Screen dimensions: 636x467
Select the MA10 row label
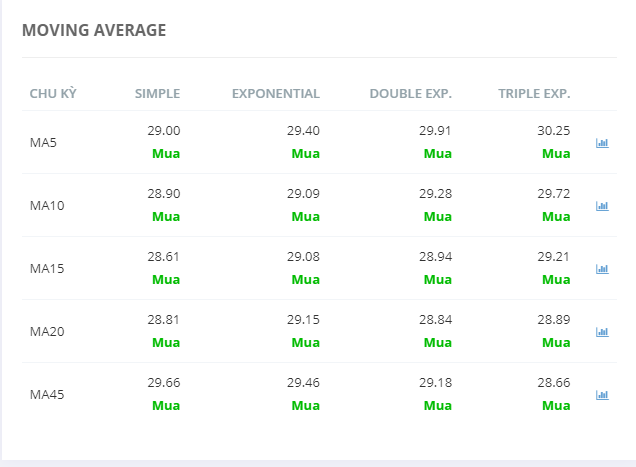pos(47,206)
